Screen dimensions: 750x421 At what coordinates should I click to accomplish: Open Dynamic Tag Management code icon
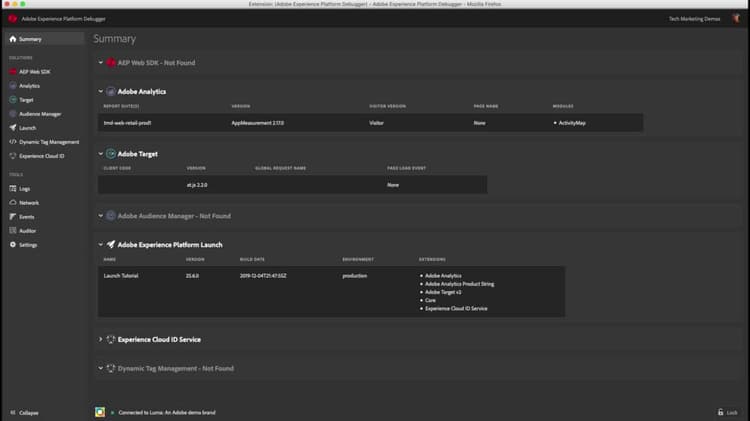(13, 142)
